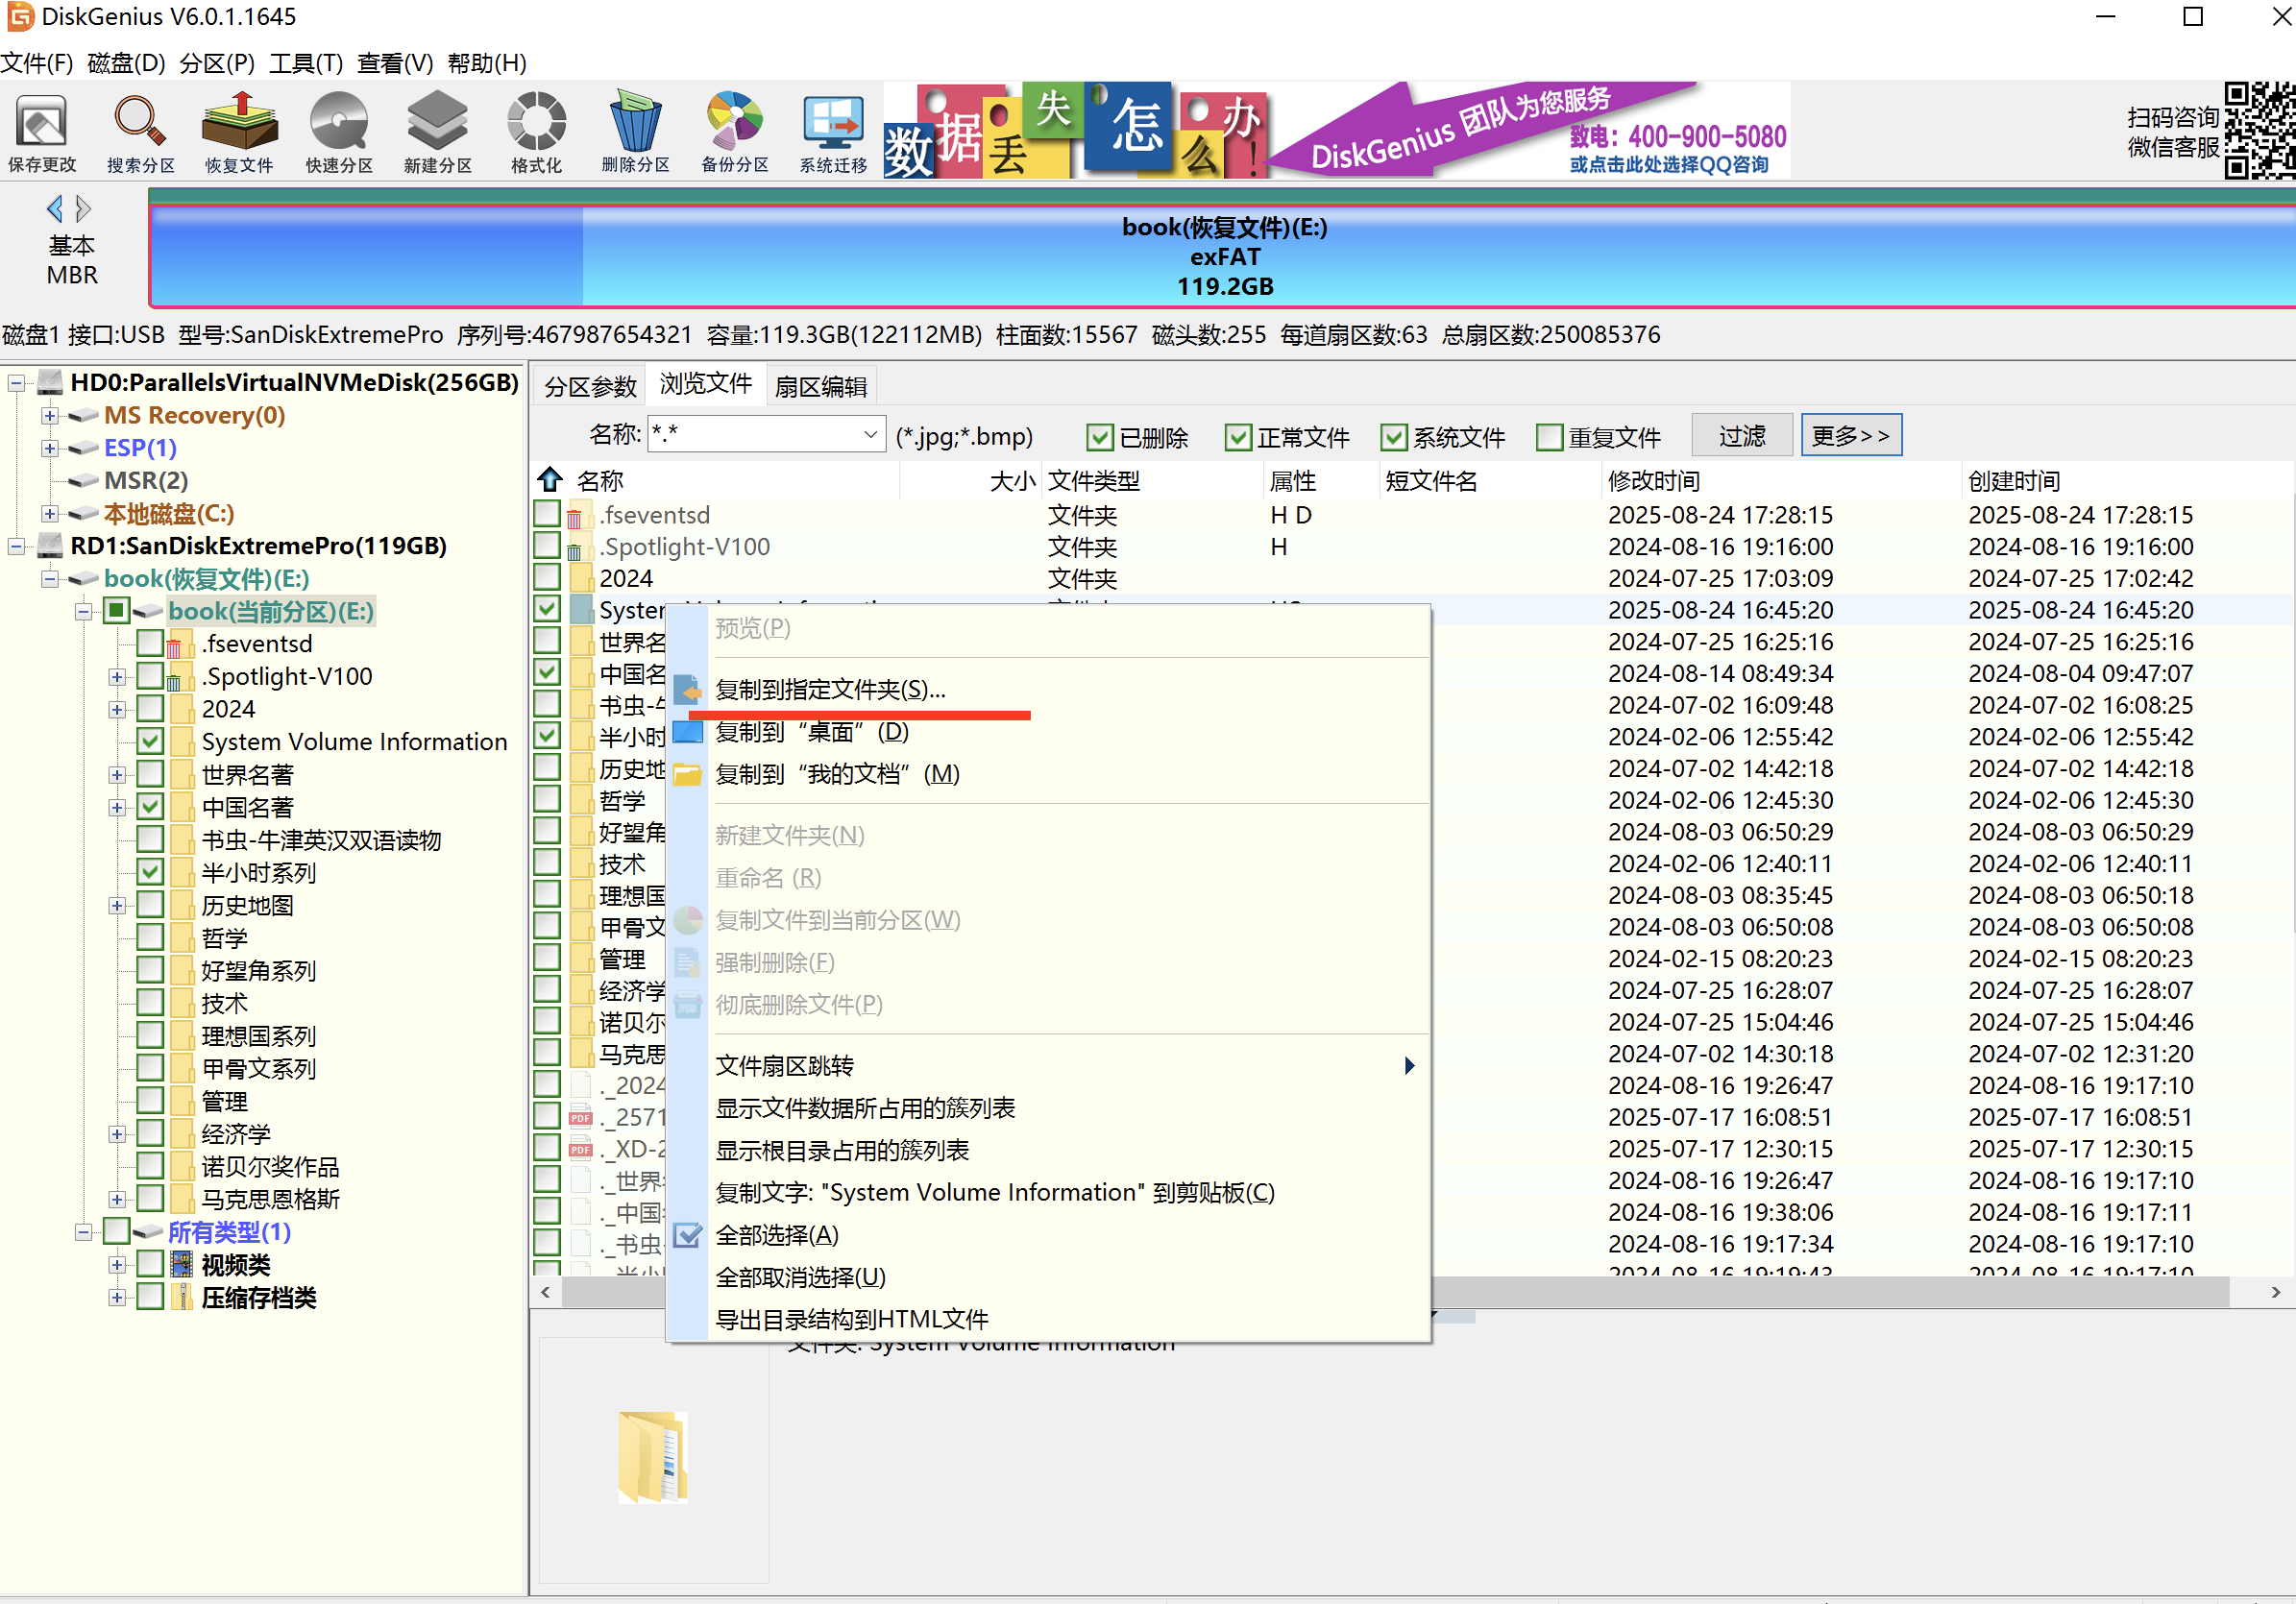Click the up-folder arrow beside 名称 header
Screen dimensions: 2296x1604
(550, 479)
